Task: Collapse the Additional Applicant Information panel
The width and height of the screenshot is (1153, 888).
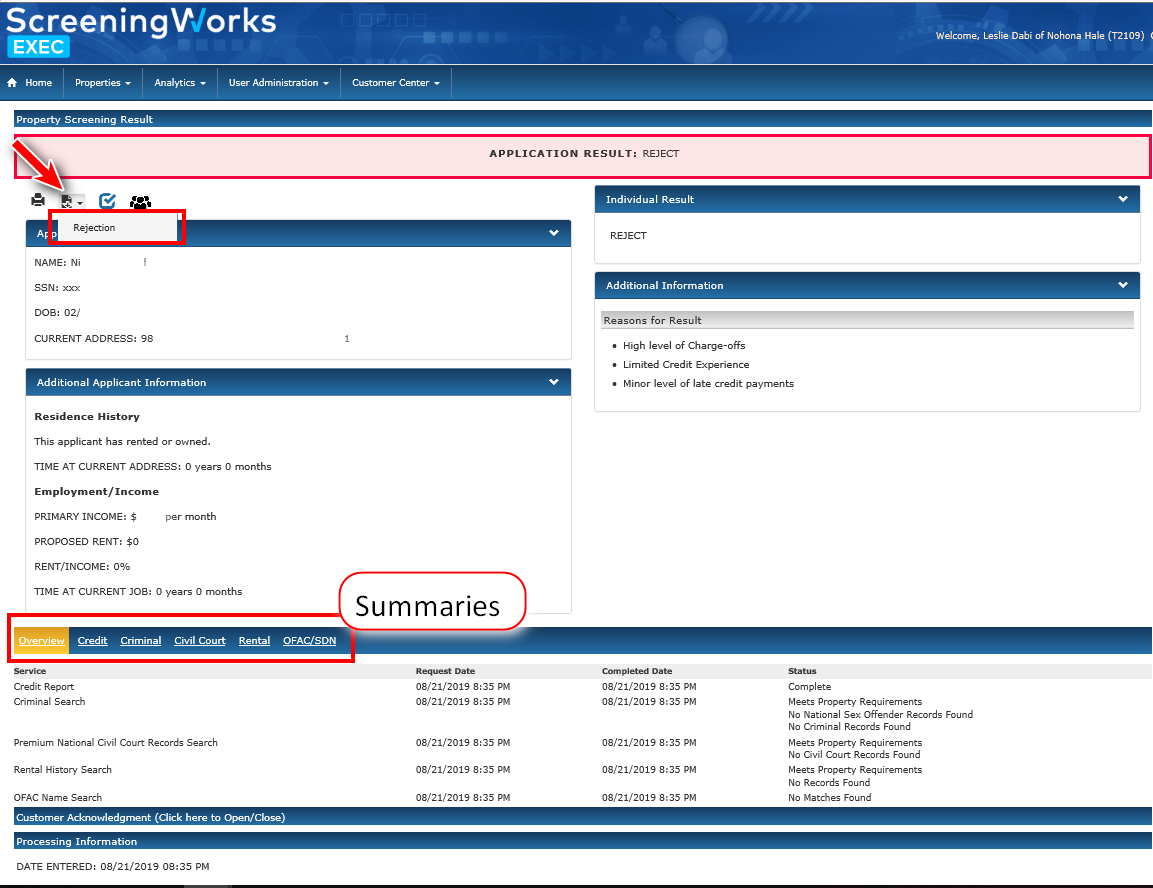Action: 554,382
